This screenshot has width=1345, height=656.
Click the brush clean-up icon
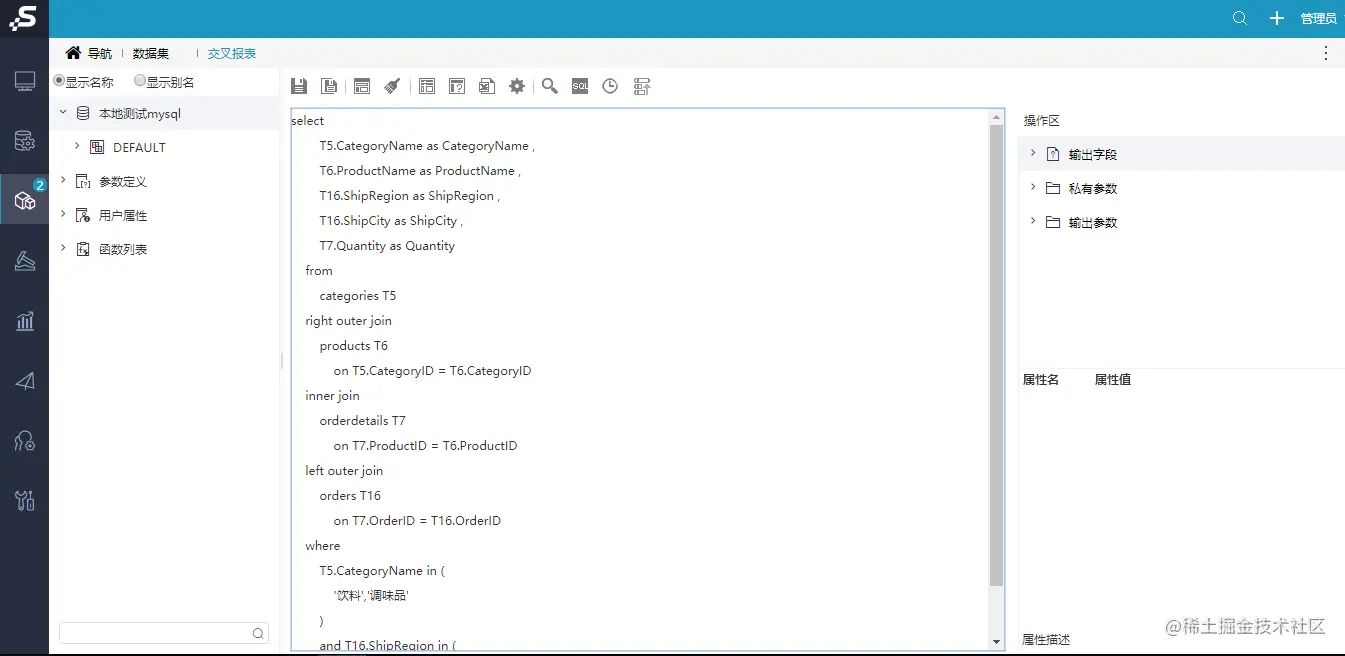392,86
